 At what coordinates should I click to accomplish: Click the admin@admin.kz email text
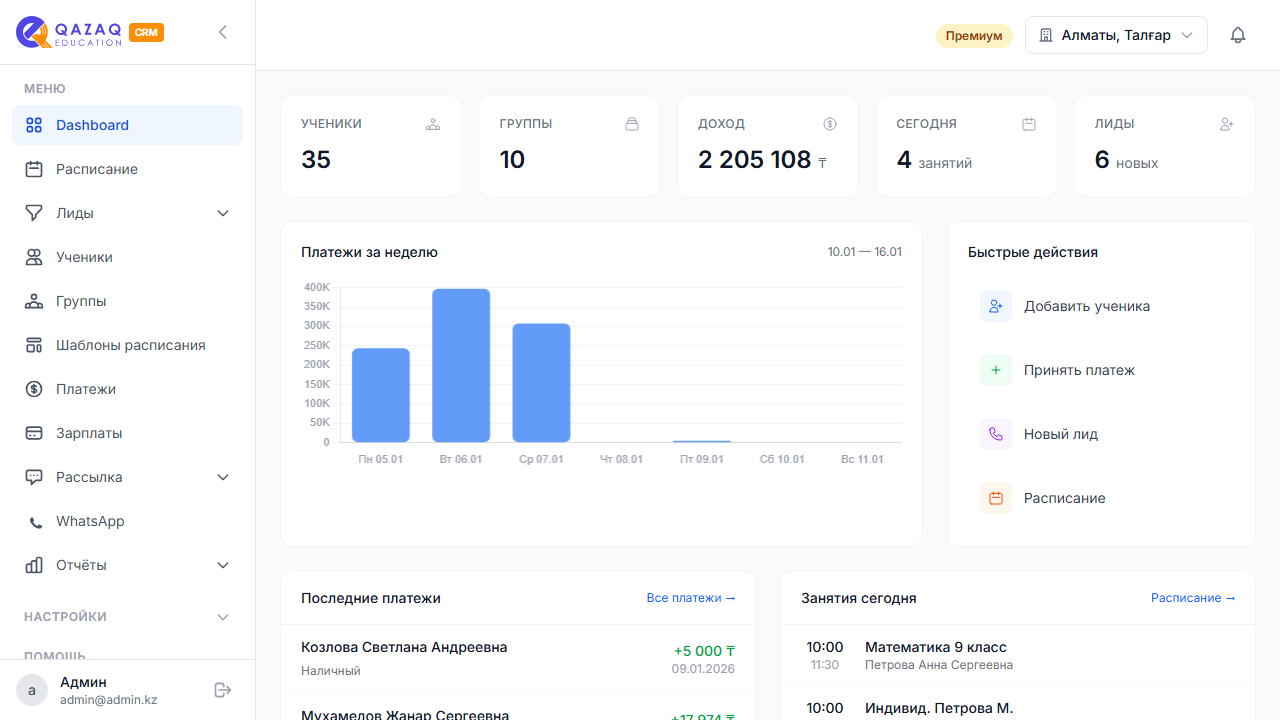pyautogui.click(x=109, y=700)
